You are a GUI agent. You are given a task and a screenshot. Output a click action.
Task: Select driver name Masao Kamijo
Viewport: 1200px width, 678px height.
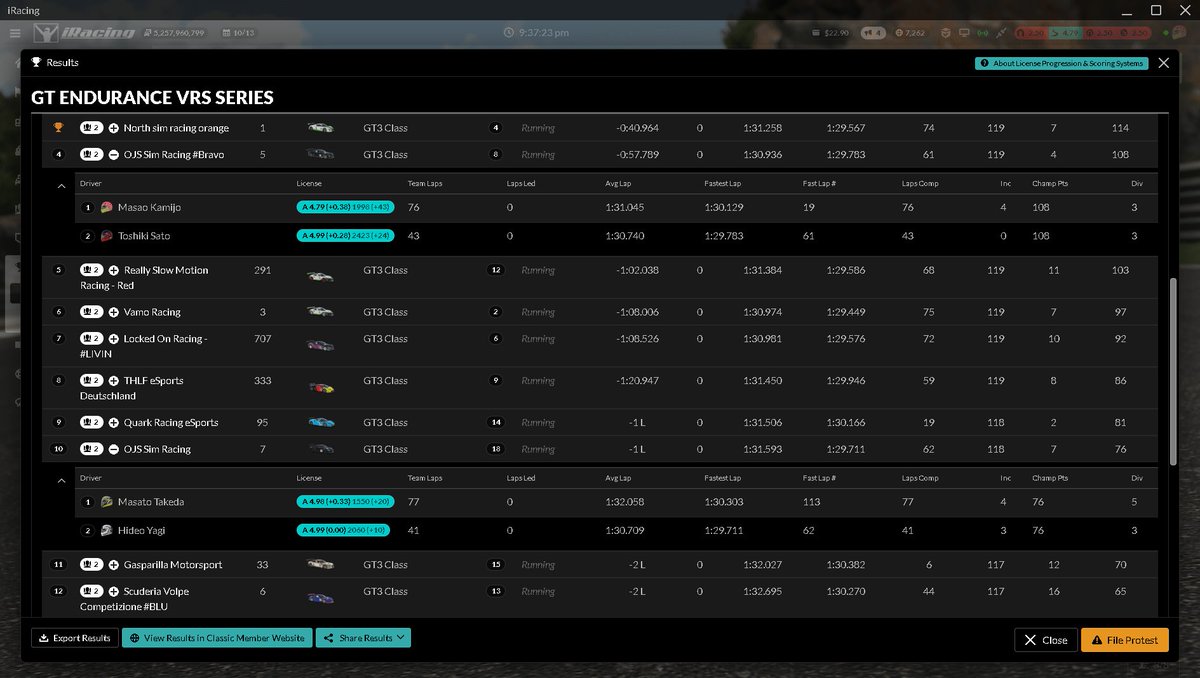click(x=149, y=207)
